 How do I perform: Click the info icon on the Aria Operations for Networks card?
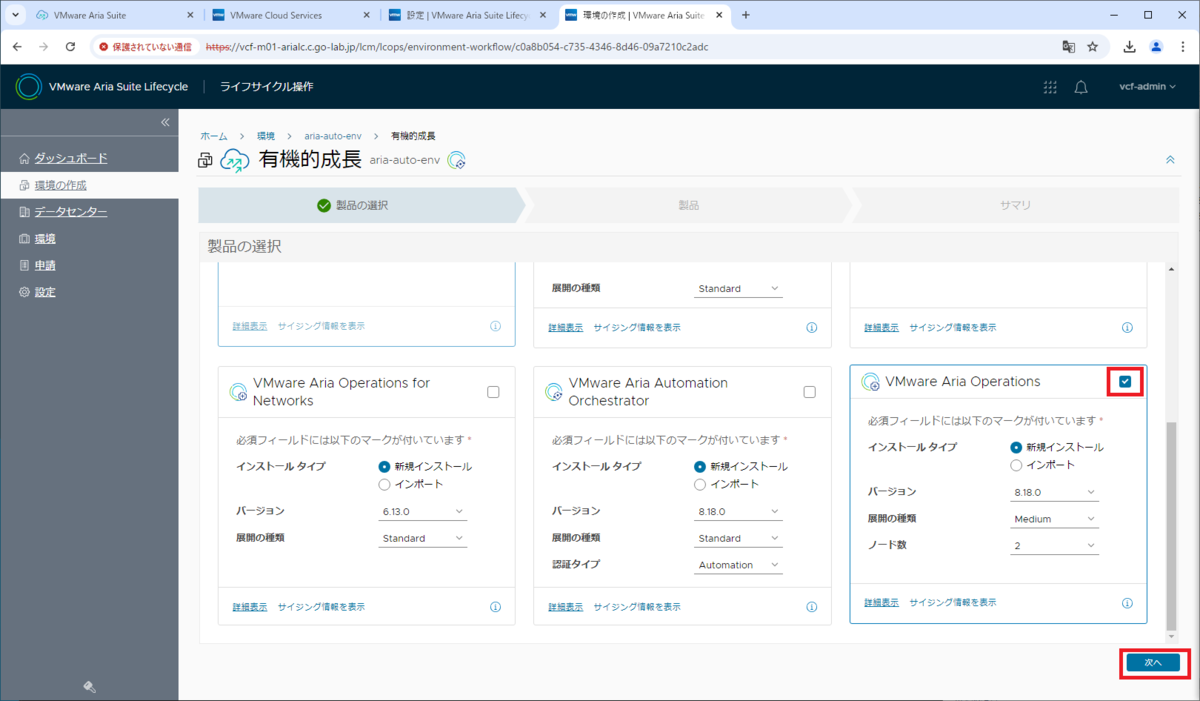pyautogui.click(x=495, y=607)
